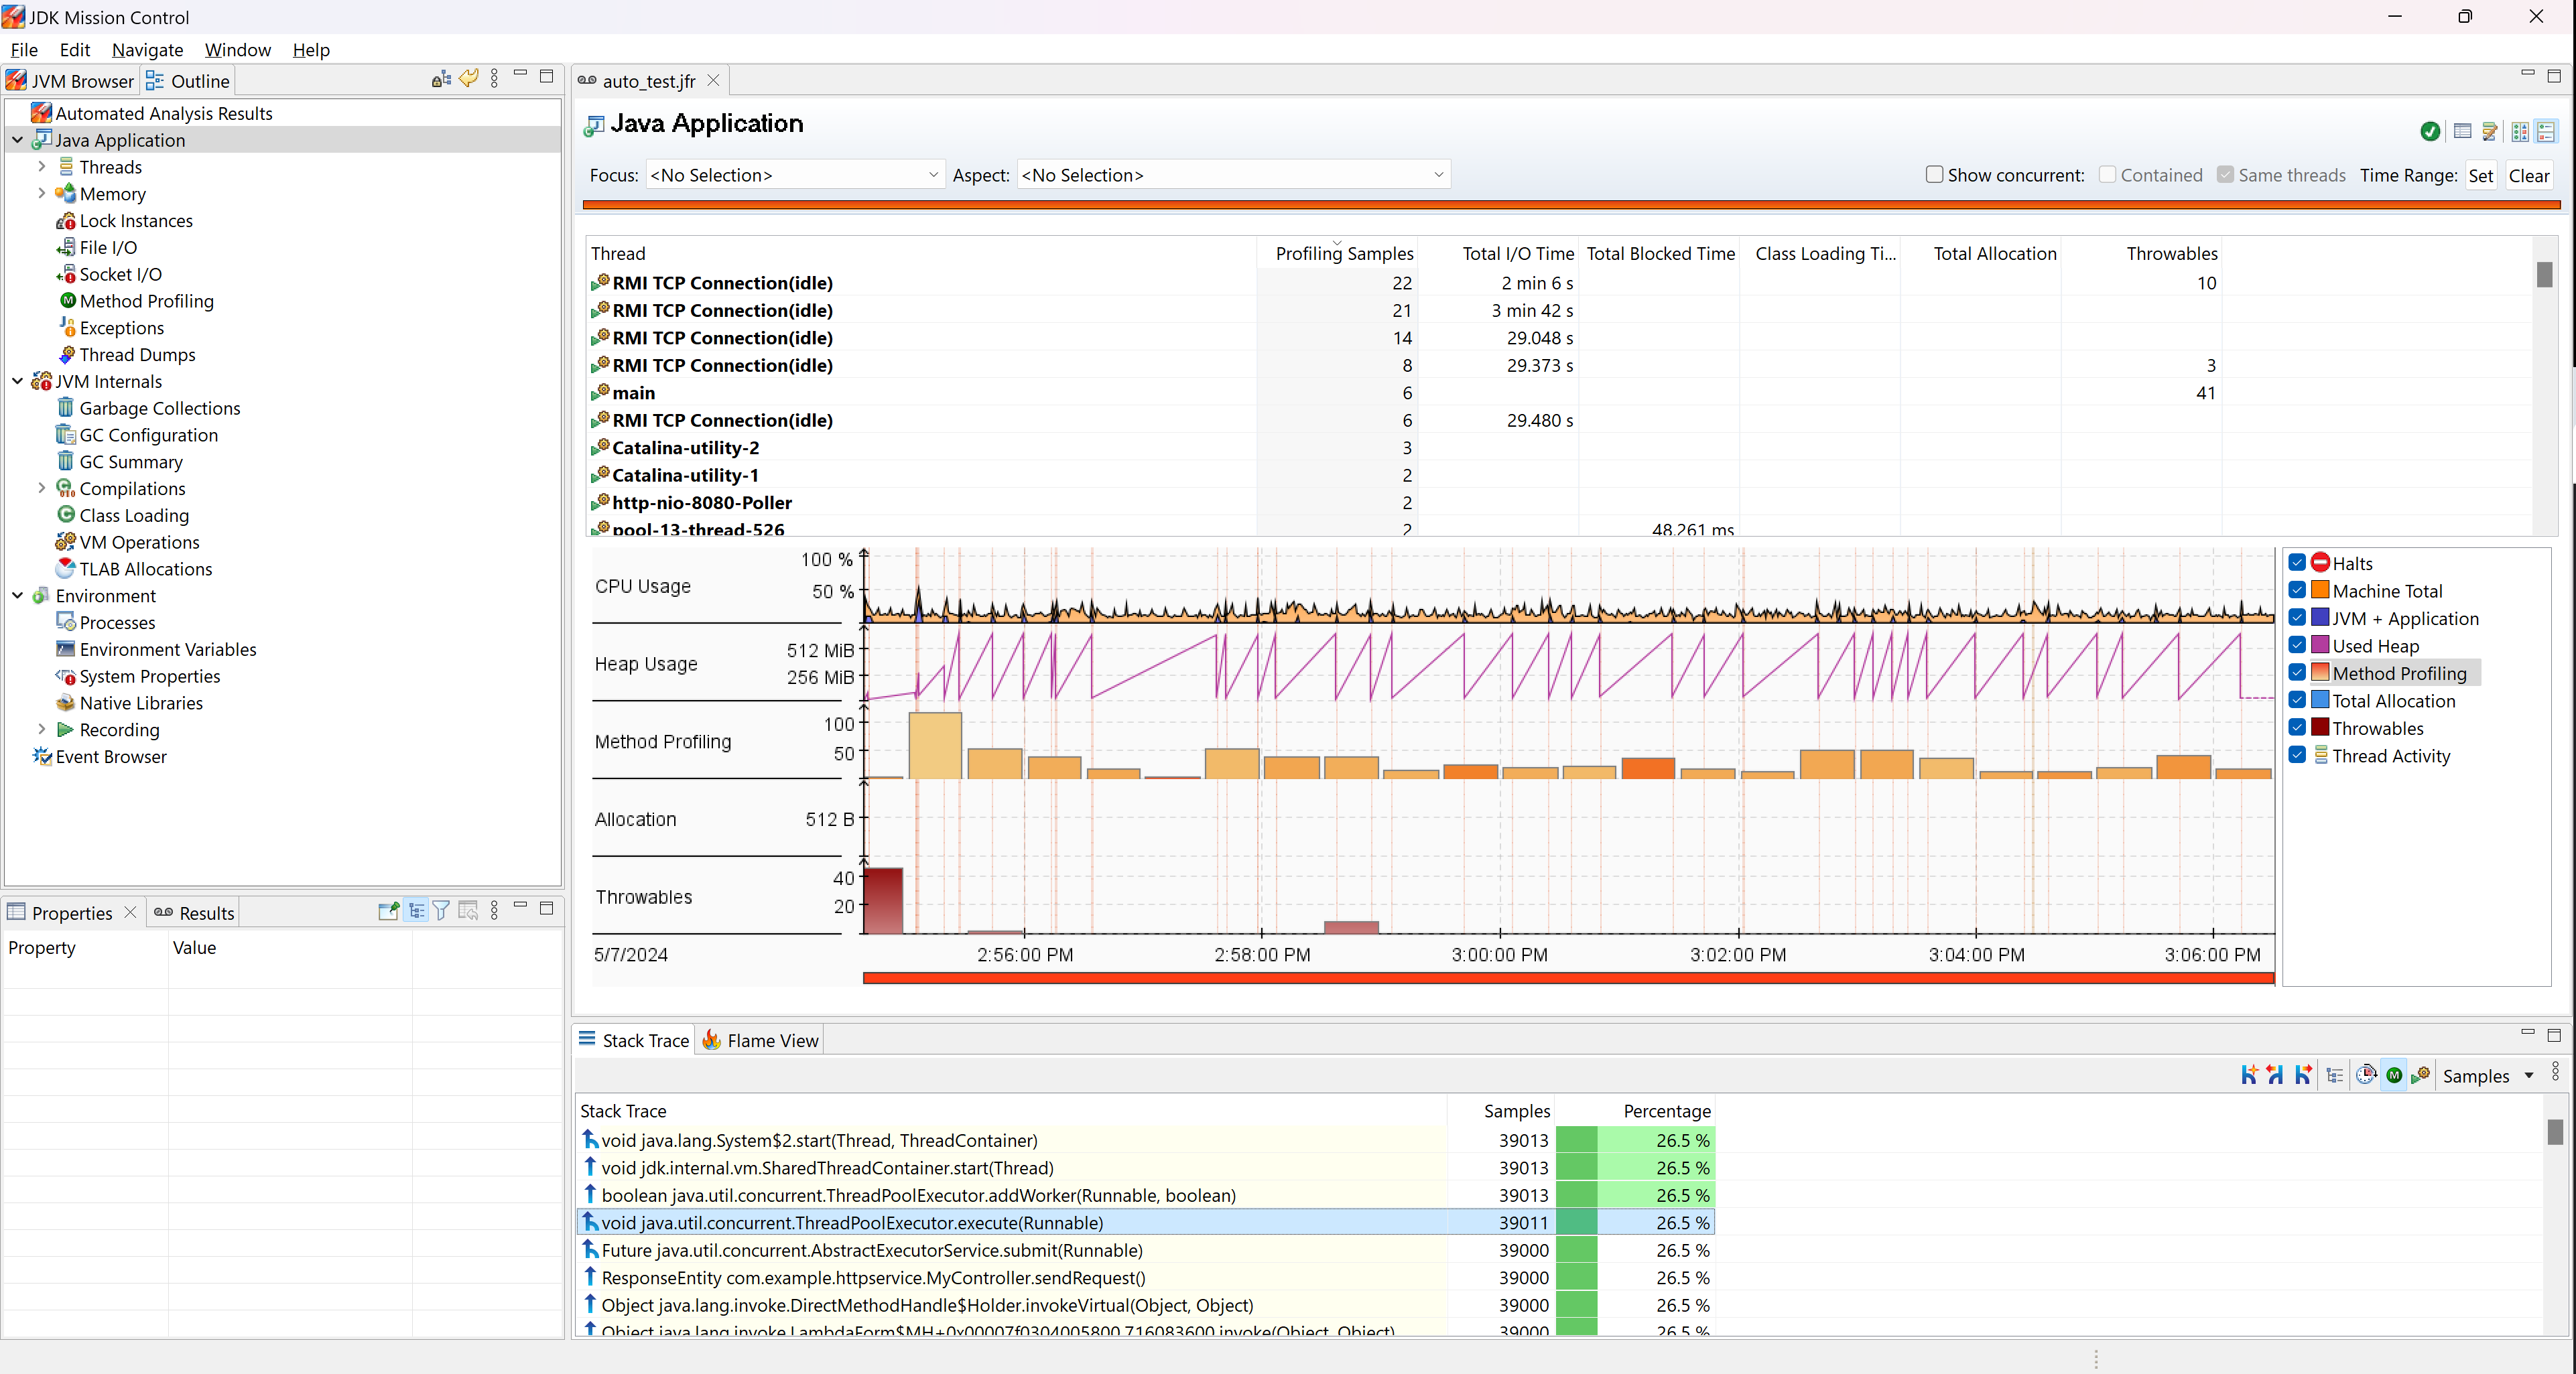Open the Navigate menu
This screenshot has width=2576, height=1374.
[x=147, y=49]
